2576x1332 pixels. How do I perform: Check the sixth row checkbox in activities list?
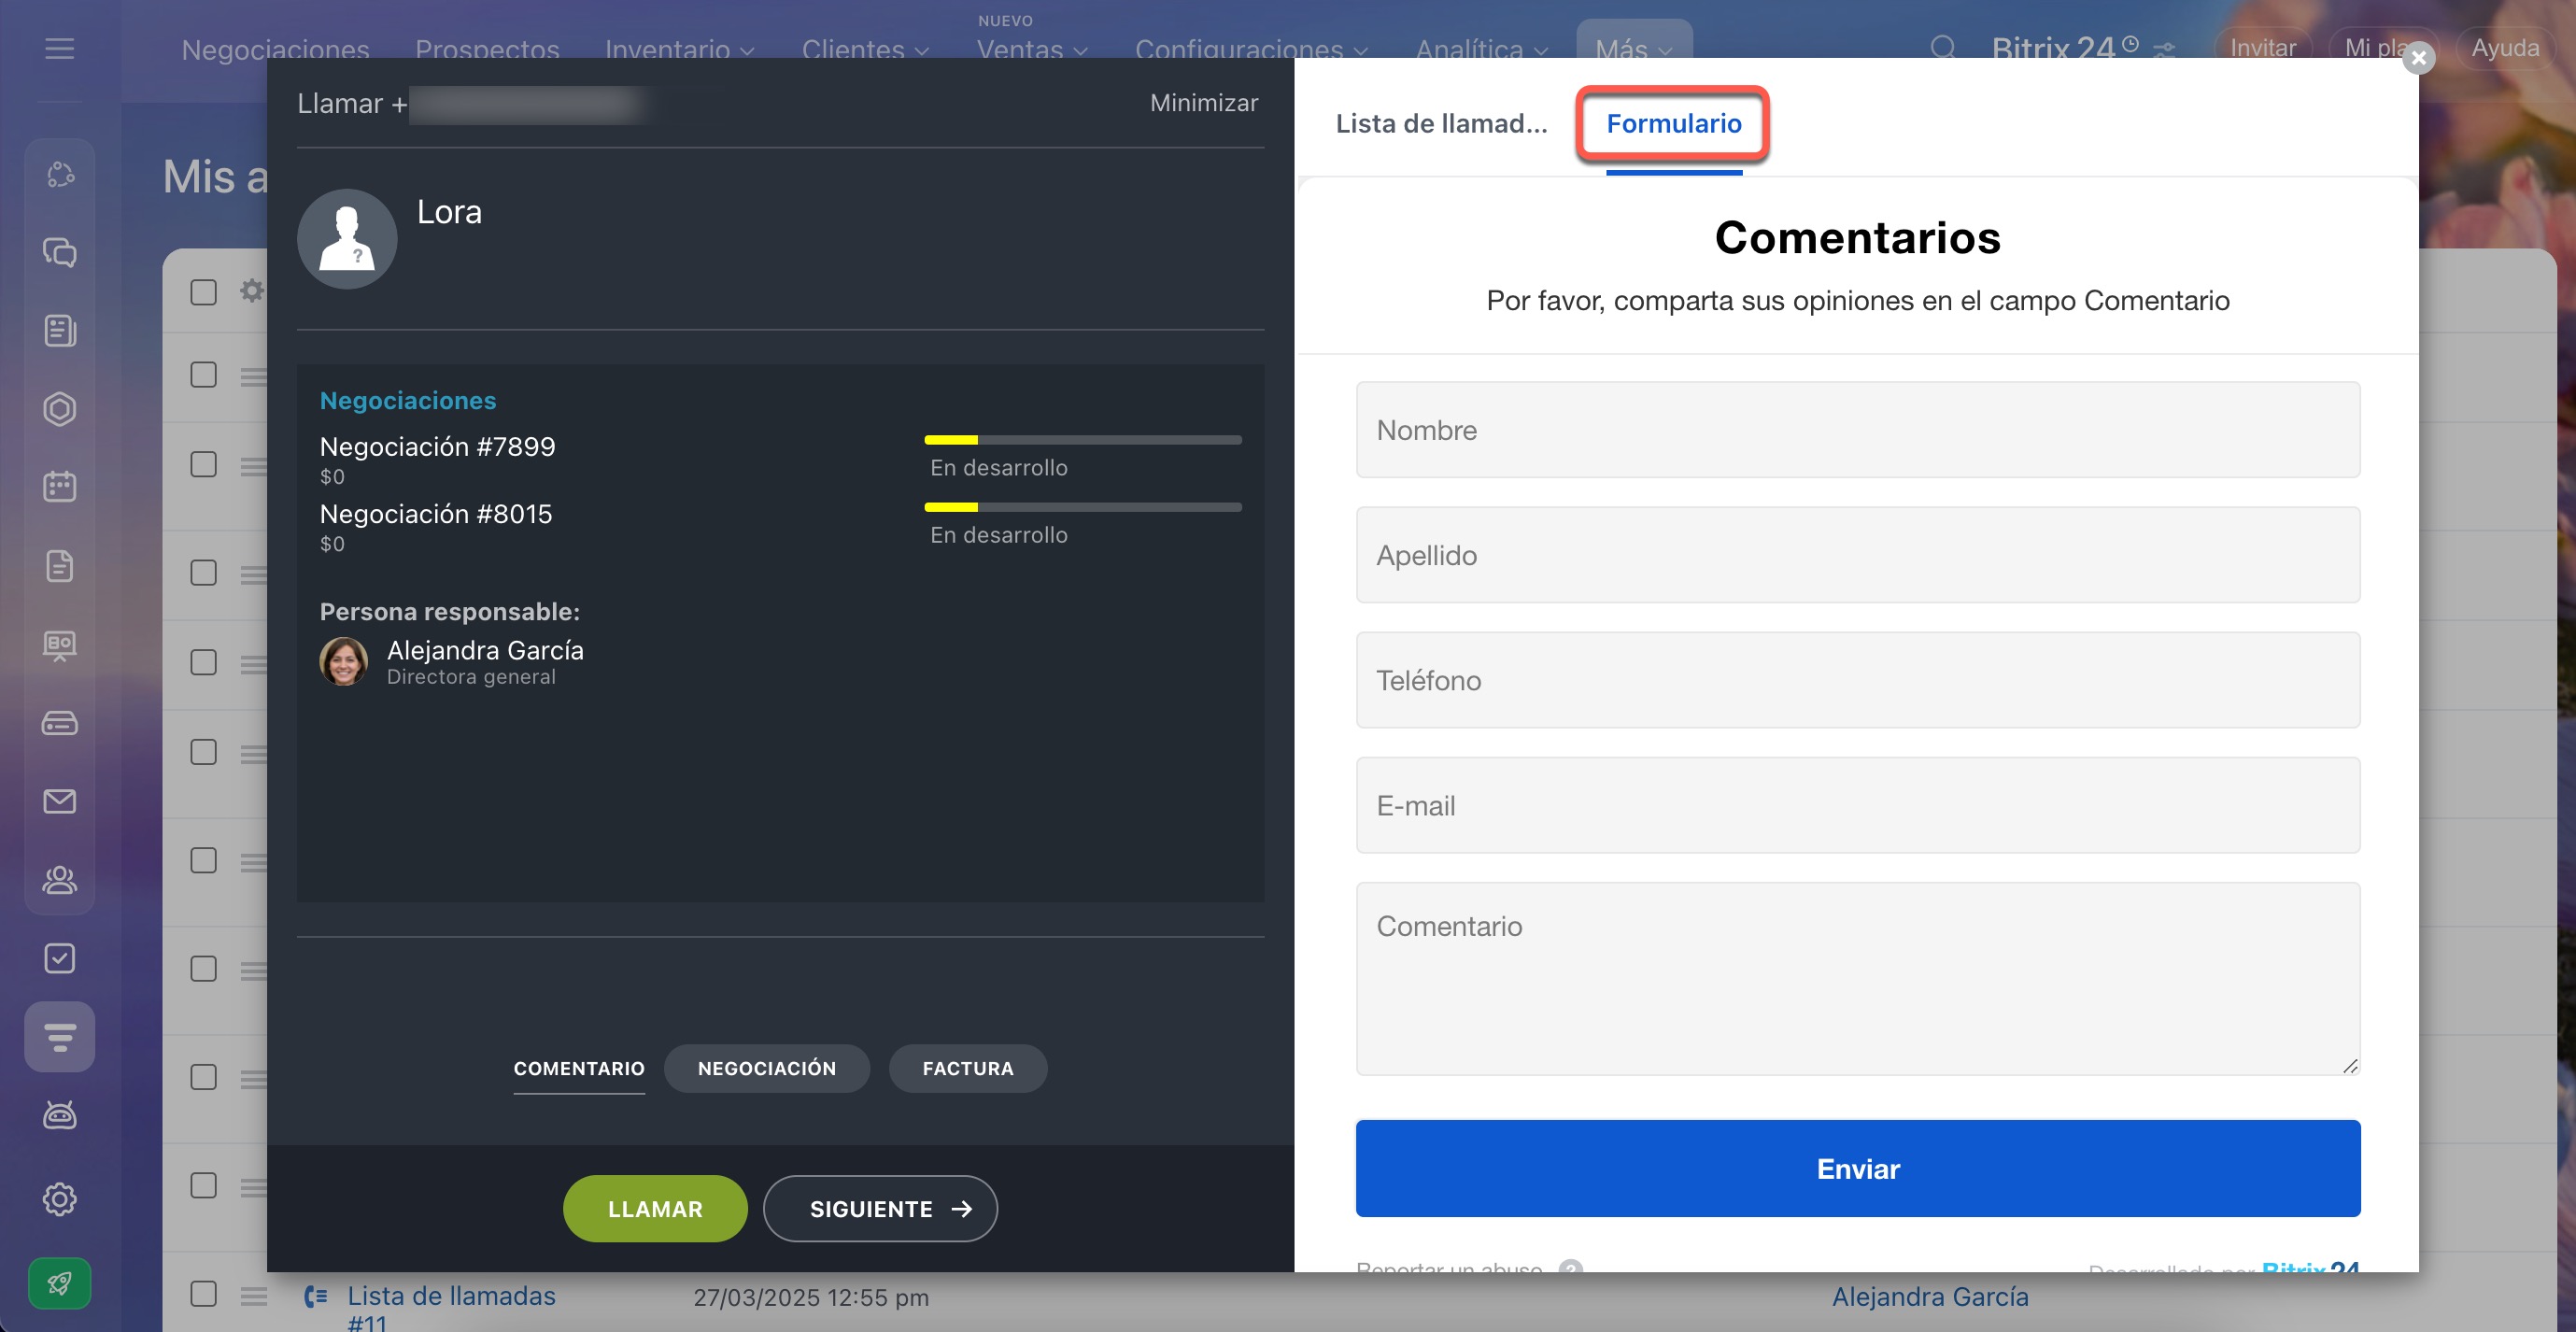pos(203,861)
